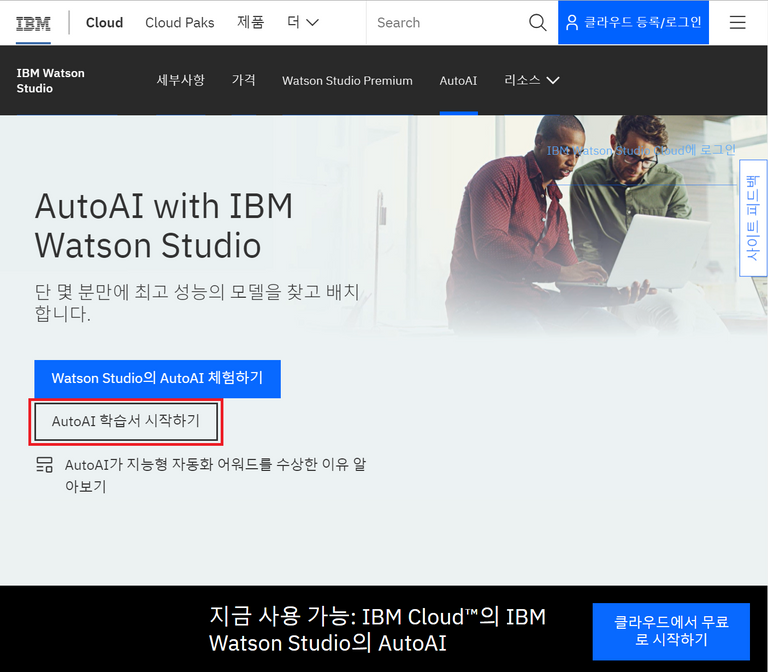Click the user profile icon in login button
This screenshot has height=672, width=768.
point(572,23)
